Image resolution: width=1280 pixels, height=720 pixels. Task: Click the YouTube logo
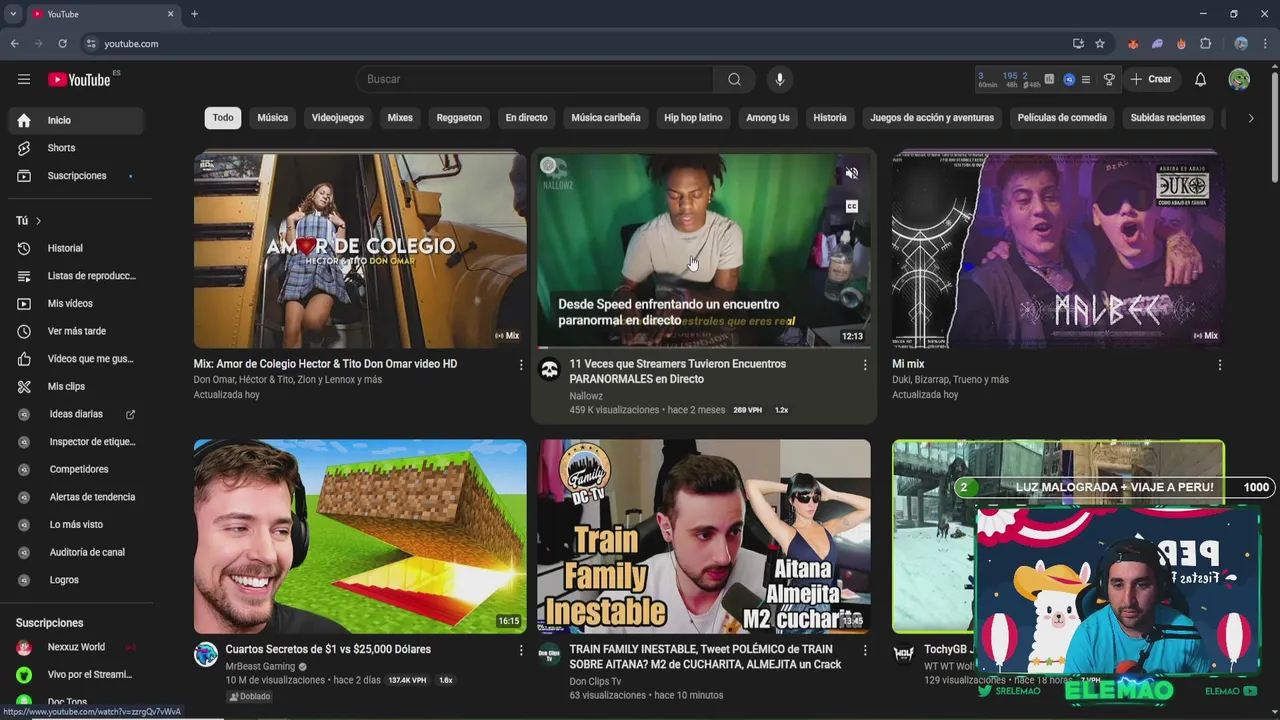80,80
